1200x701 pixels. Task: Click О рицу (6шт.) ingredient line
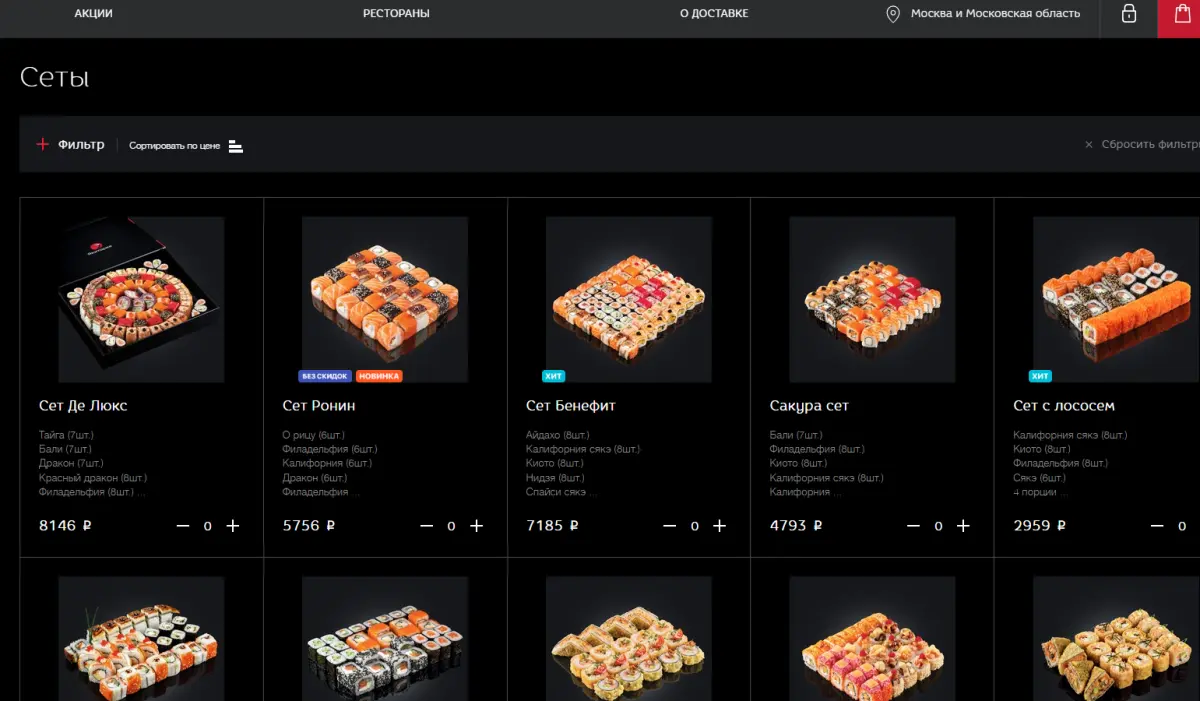[x=315, y=435]
